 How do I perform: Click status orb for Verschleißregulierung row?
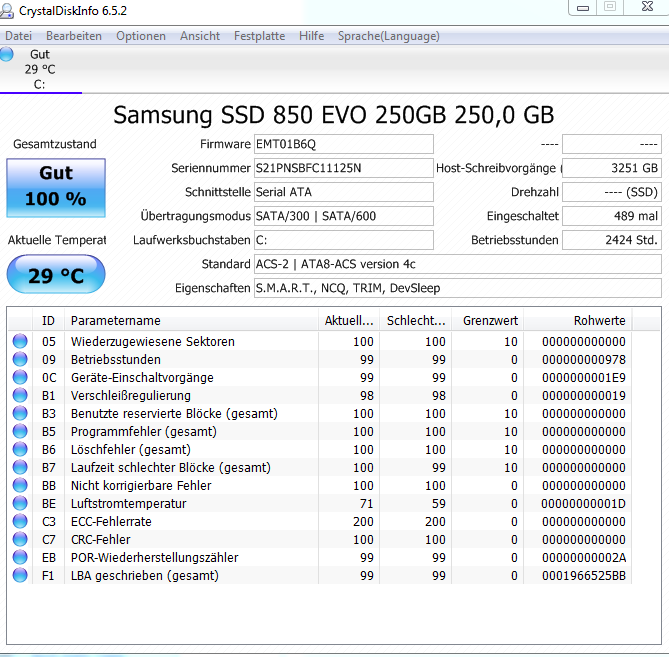20,395
